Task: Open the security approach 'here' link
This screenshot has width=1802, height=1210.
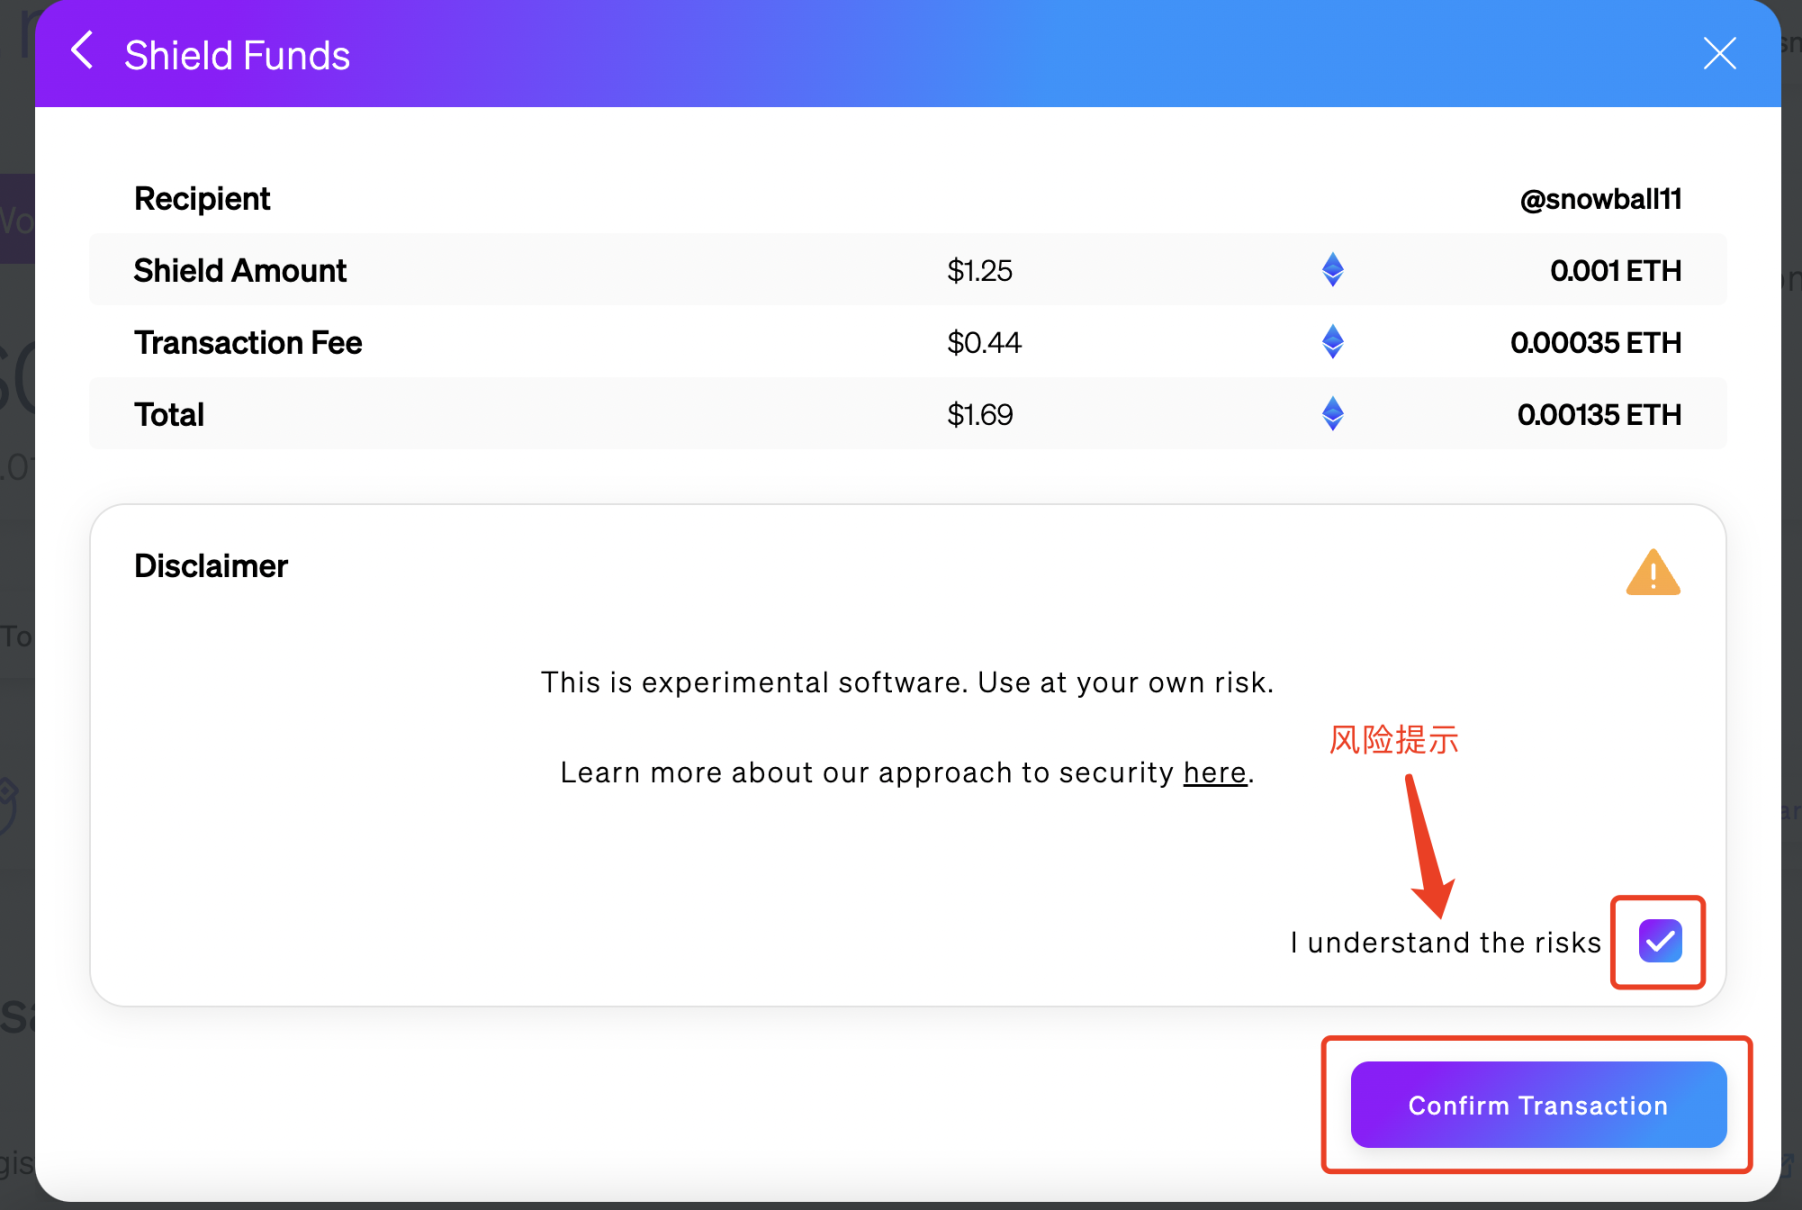Action: 1214,773
